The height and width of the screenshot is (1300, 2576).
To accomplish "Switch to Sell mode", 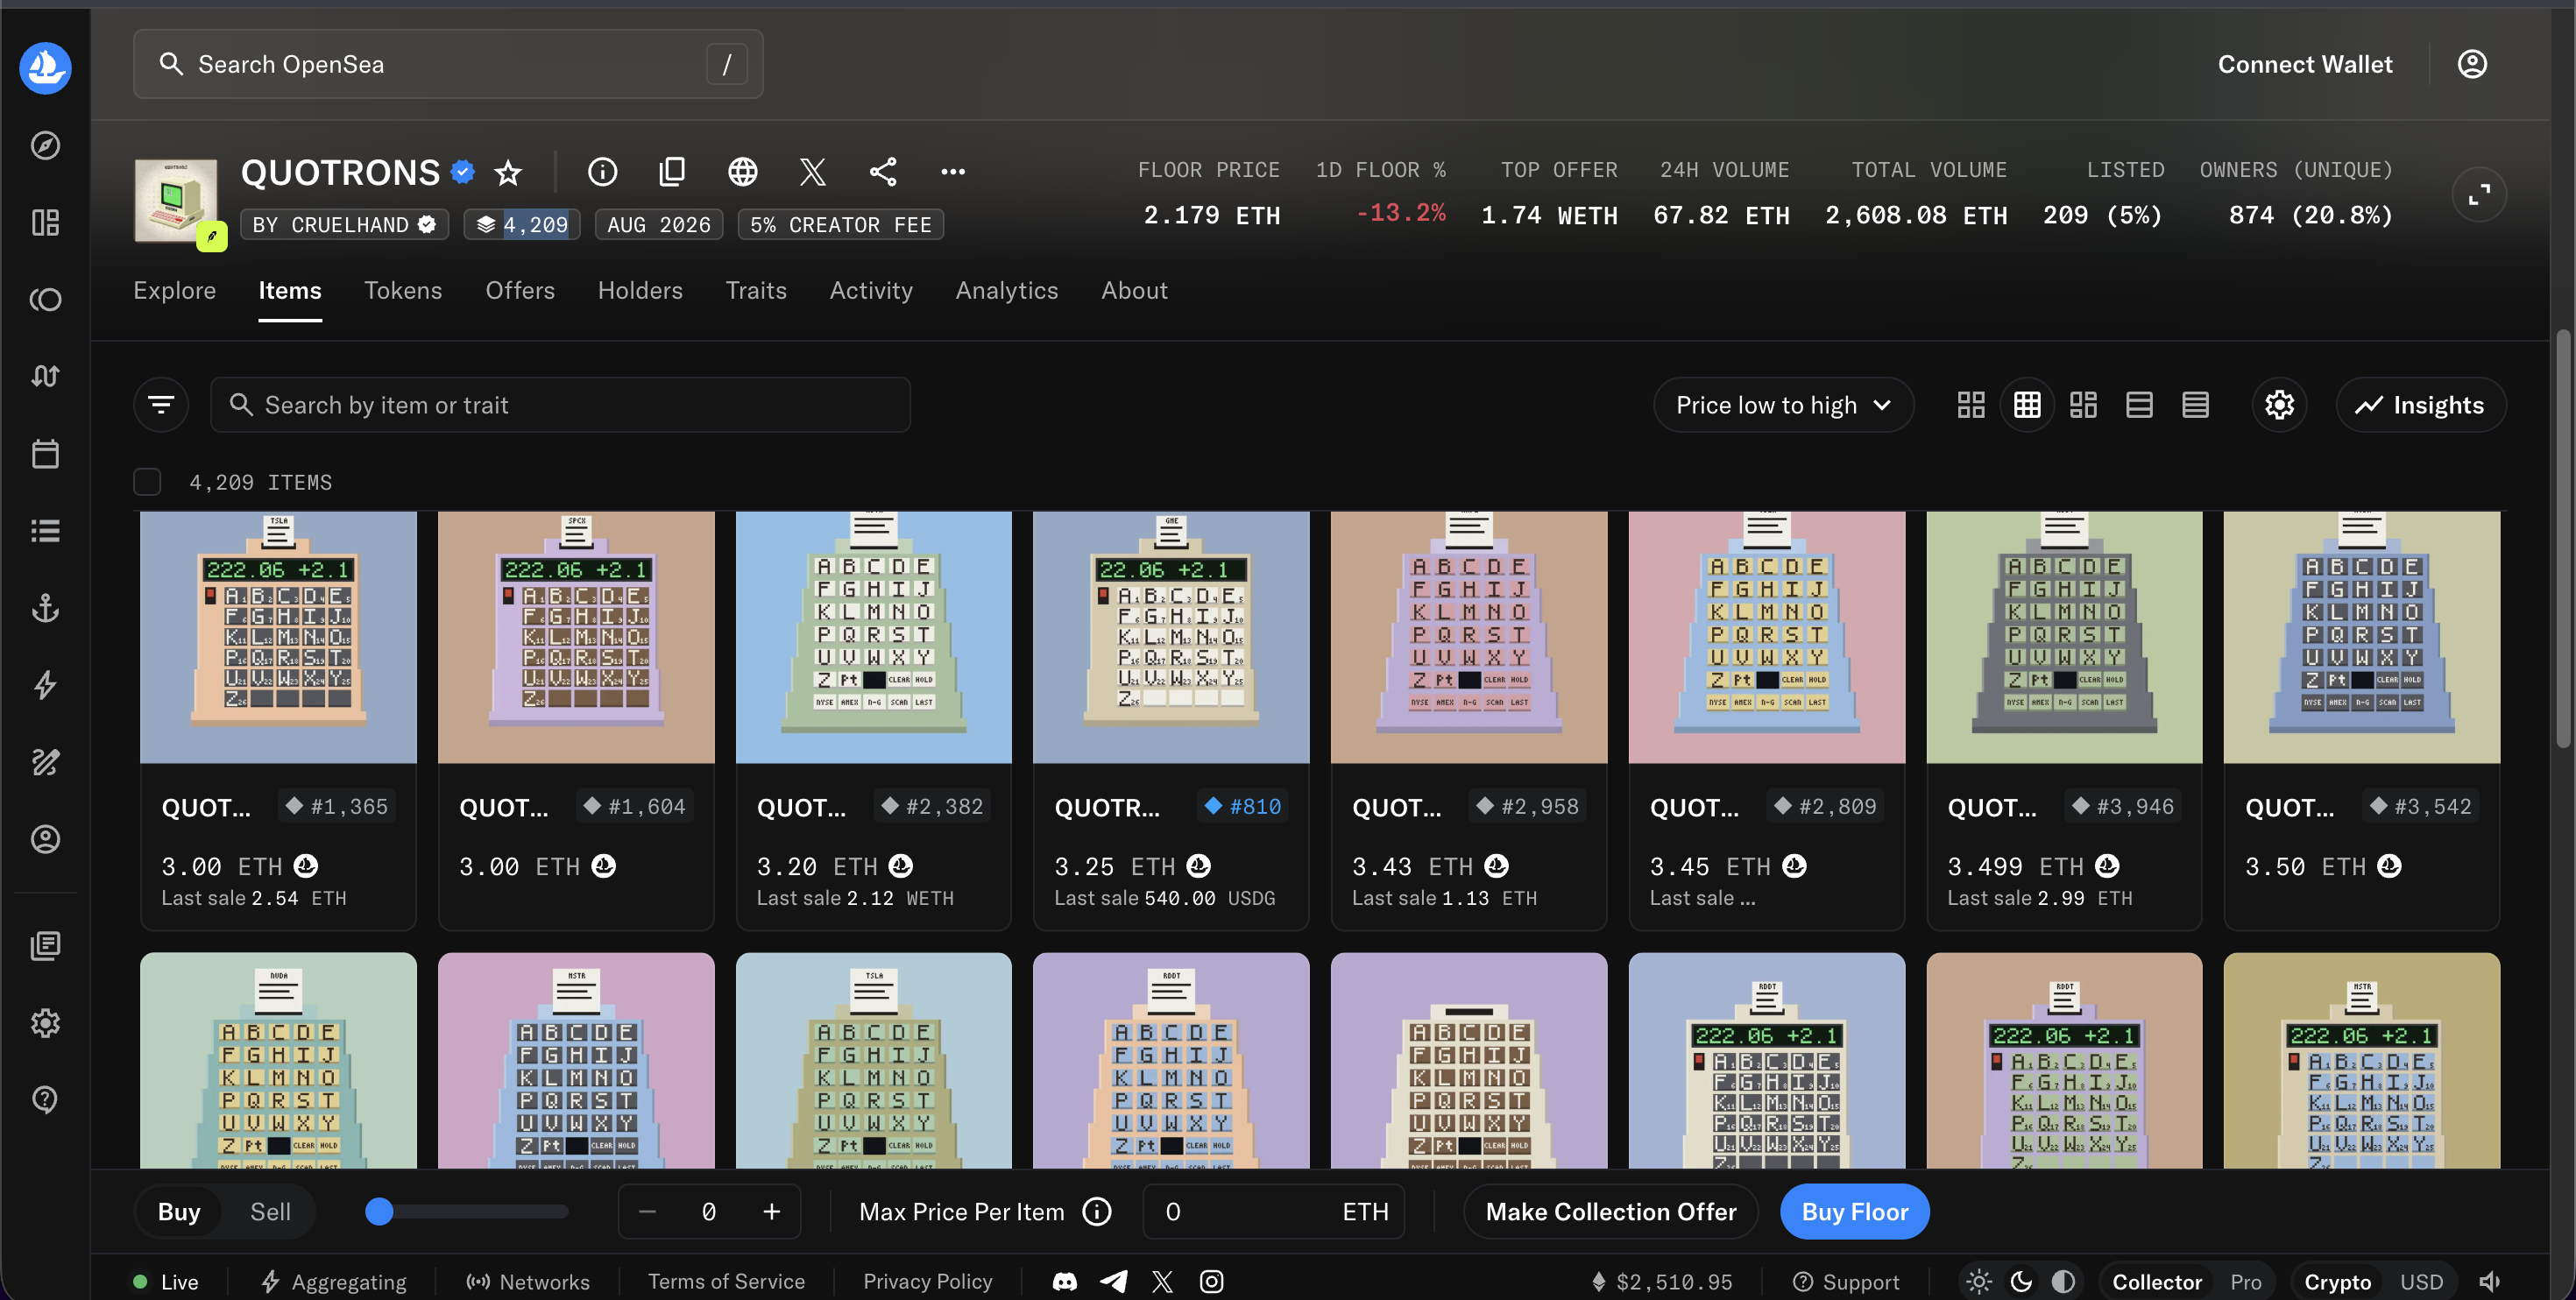I will (x=270, y=1212).
